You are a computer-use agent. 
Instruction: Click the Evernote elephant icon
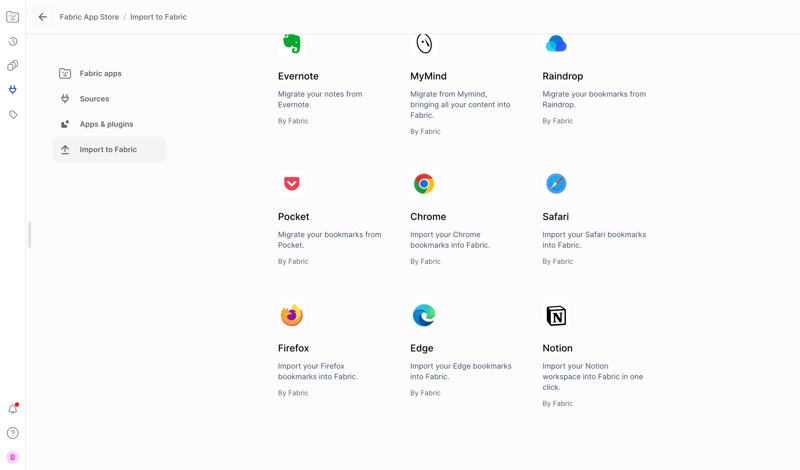[x=291, y=43]
